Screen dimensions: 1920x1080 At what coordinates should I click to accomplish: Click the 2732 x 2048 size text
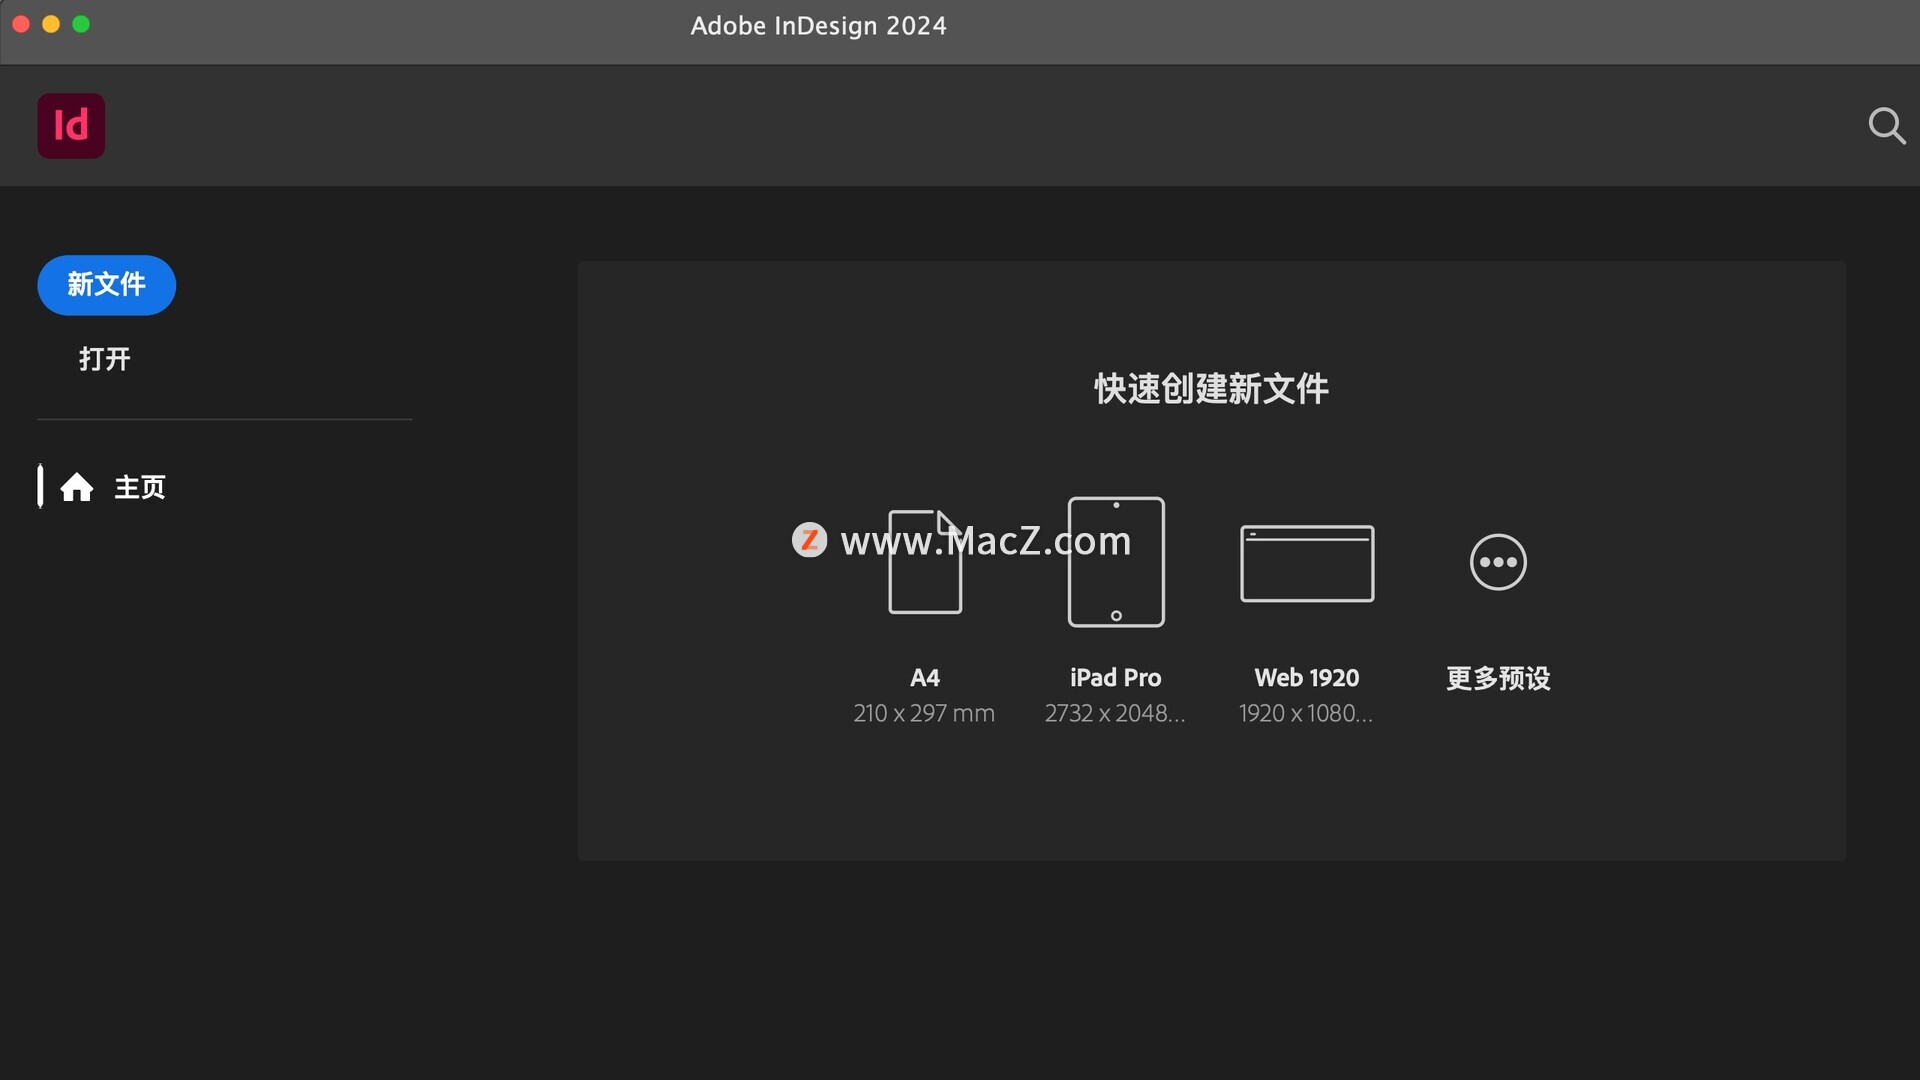click(1115, 713)
